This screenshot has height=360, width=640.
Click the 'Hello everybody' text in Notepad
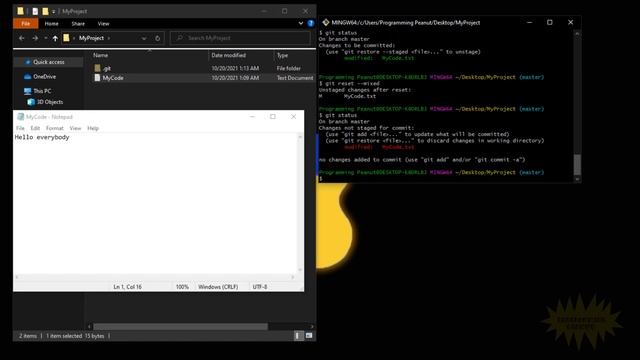(x=42, y=138)
